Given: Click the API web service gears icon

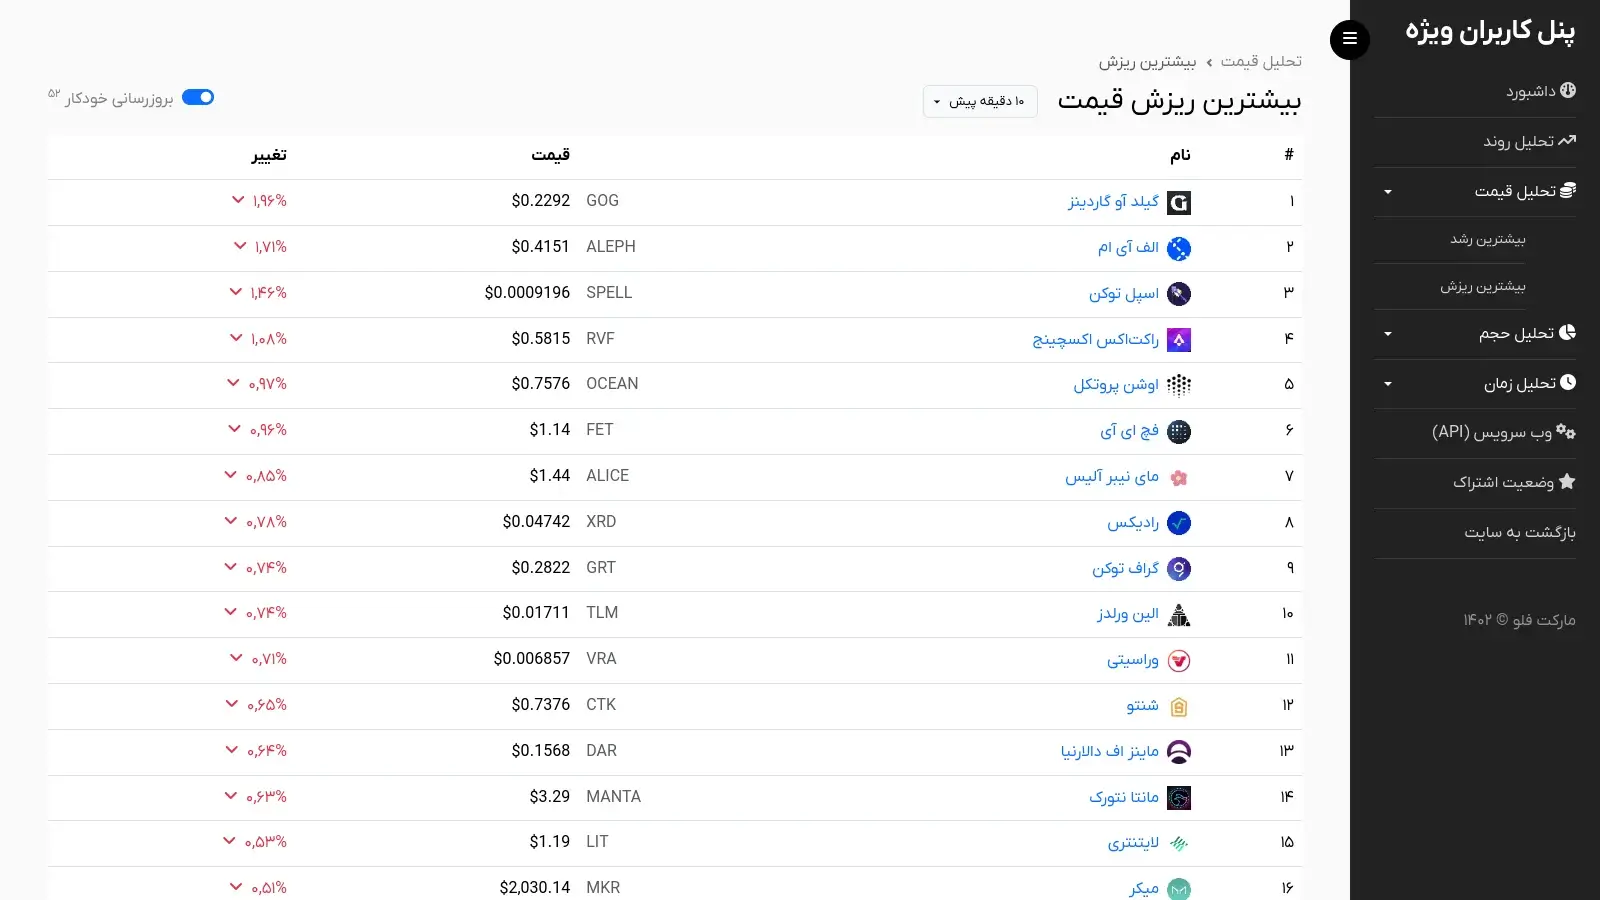Looking at the screenshot, I should [1566, 432].
